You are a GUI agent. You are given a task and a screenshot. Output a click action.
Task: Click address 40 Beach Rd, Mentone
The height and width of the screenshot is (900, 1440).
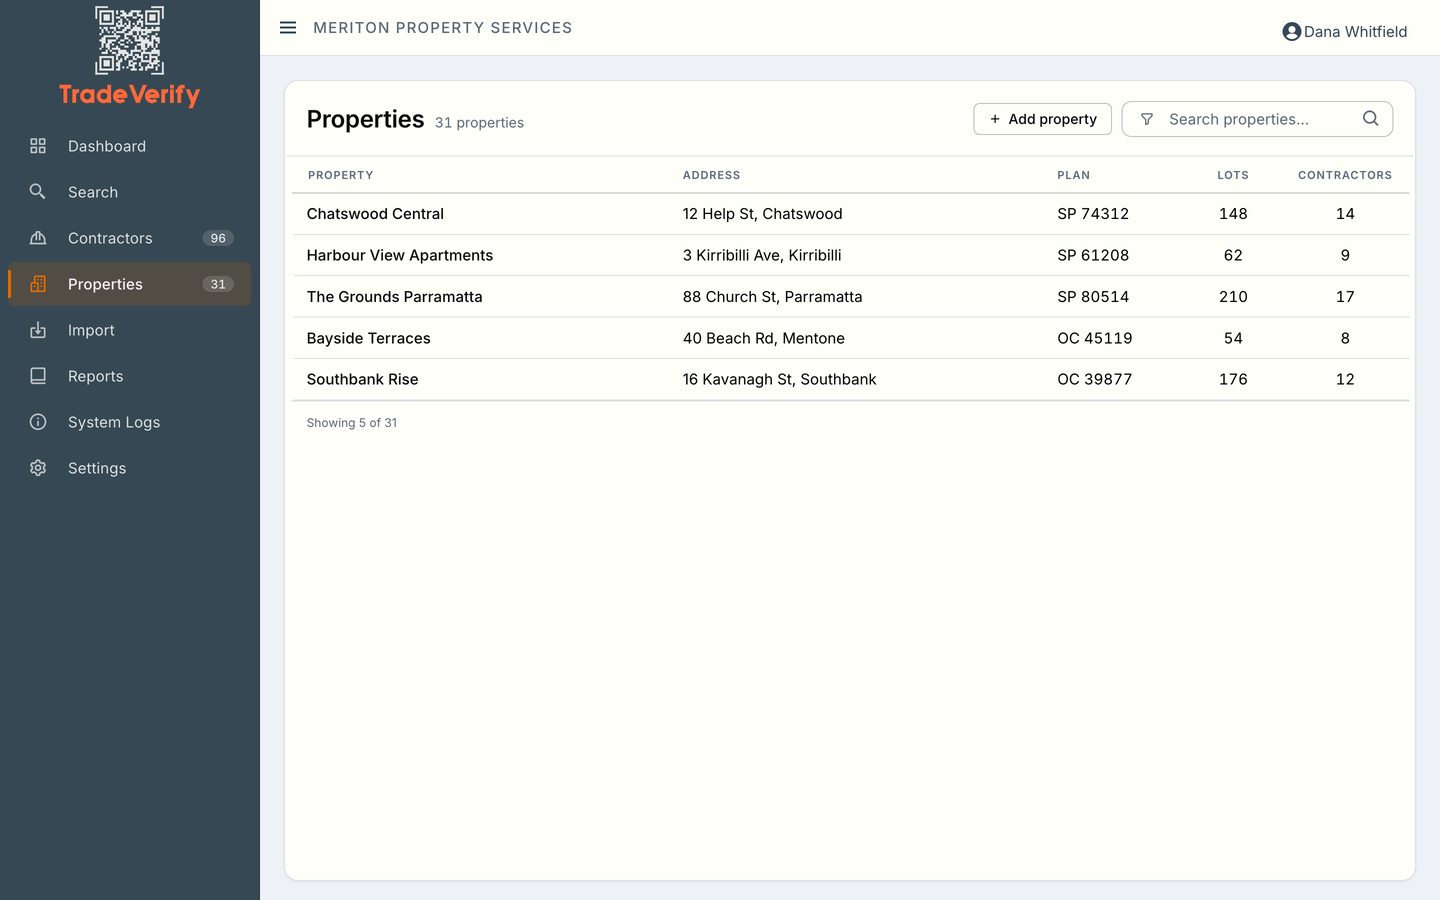pos(763,338)
